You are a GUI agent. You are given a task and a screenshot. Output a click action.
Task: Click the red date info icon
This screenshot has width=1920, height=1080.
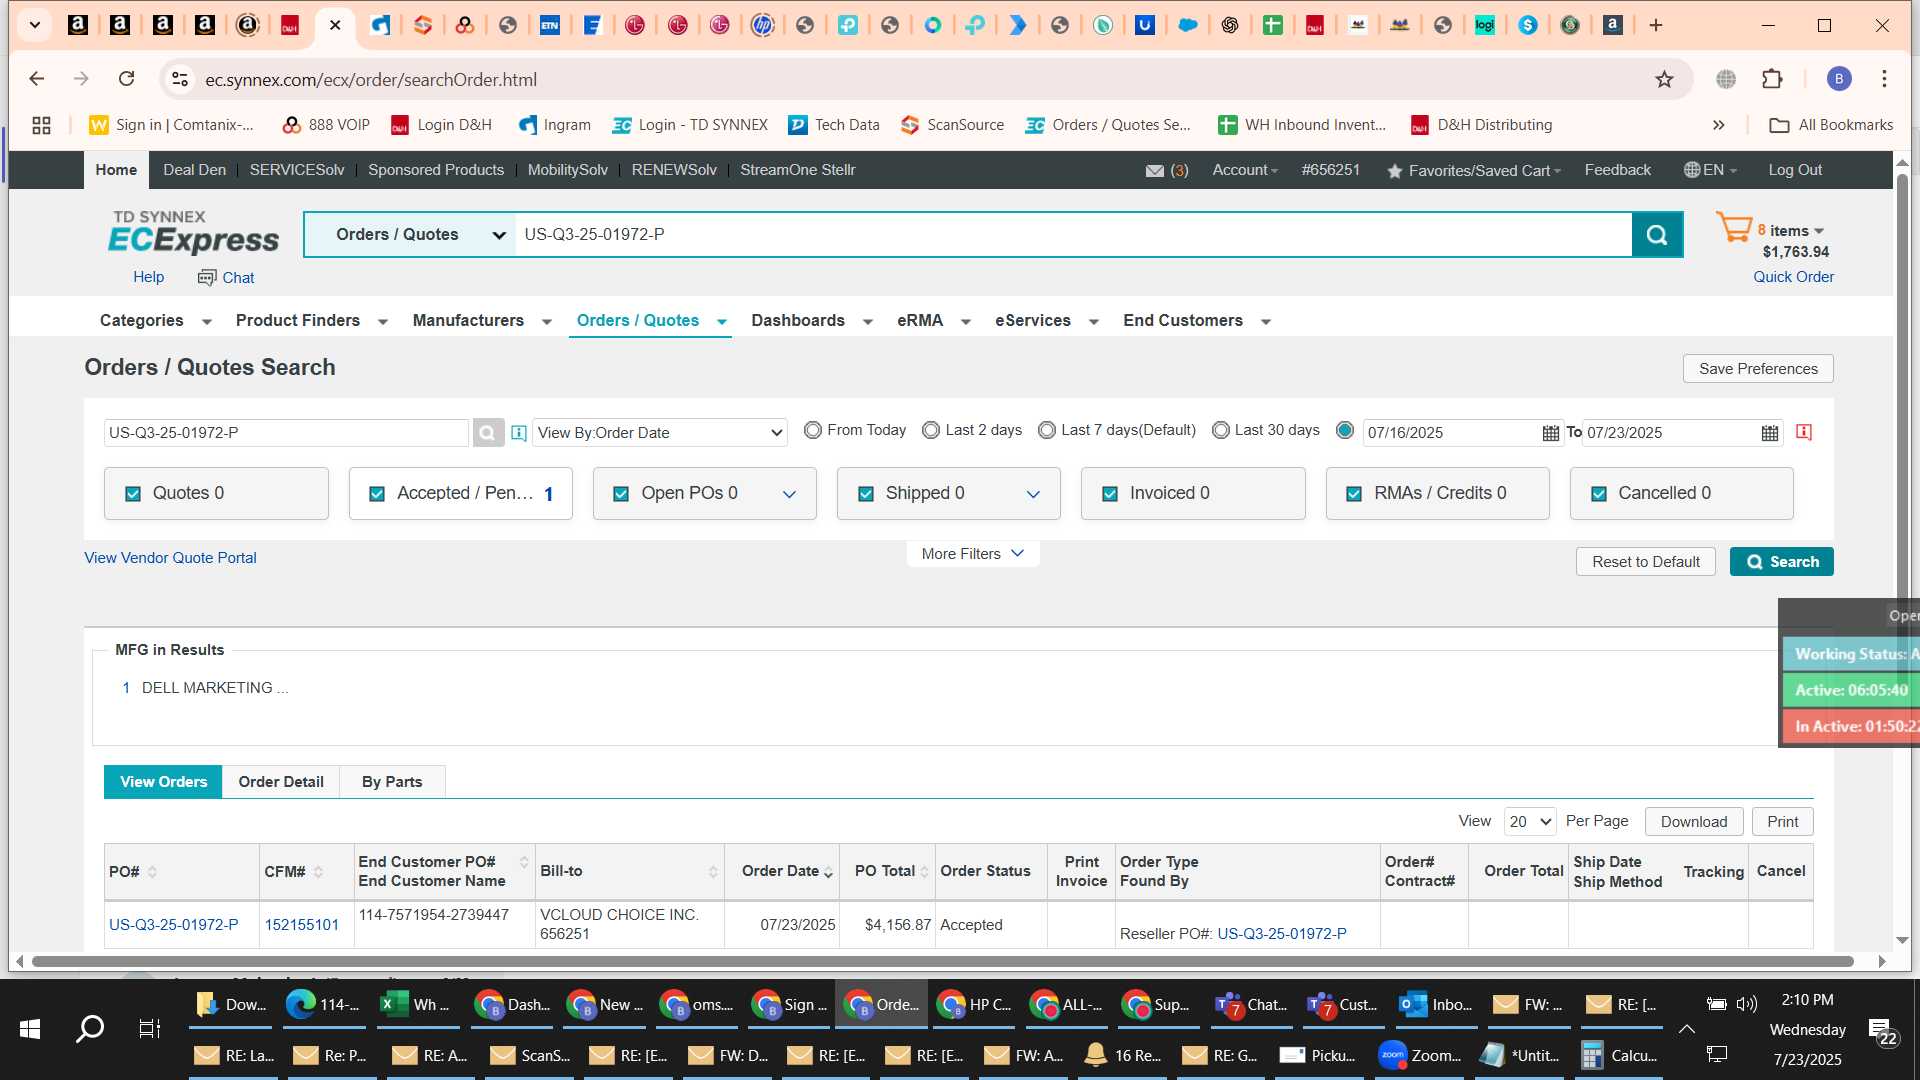(x=1804, y=432)
